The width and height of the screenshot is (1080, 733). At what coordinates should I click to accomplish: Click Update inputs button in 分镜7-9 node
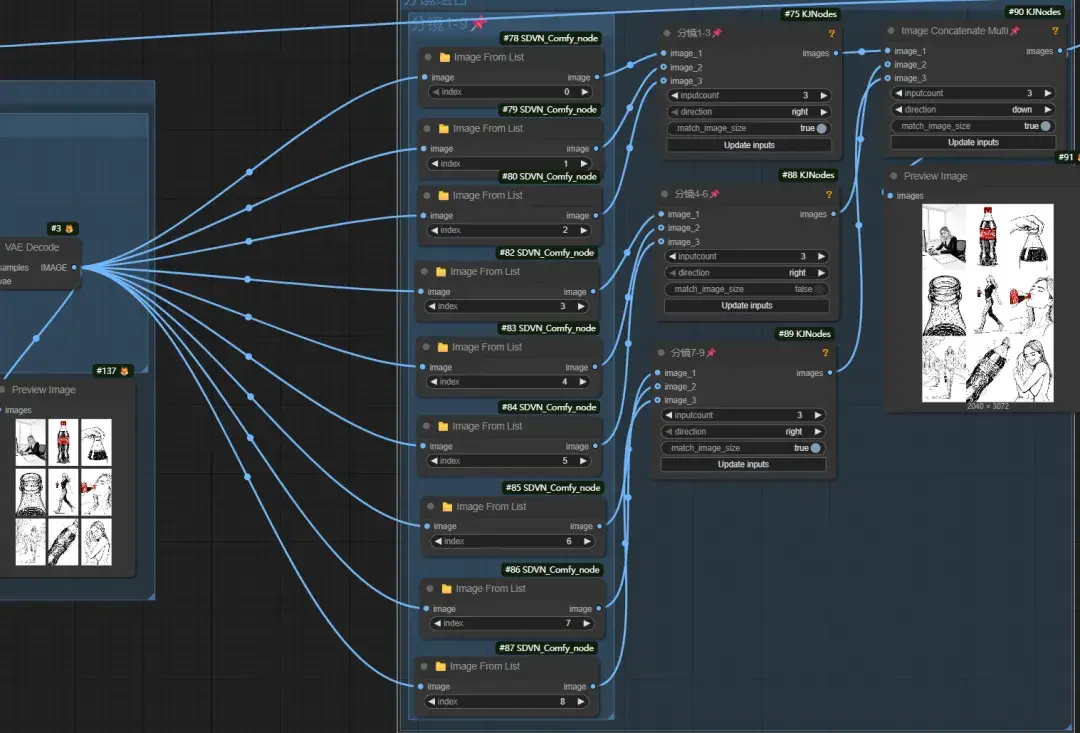742,464
